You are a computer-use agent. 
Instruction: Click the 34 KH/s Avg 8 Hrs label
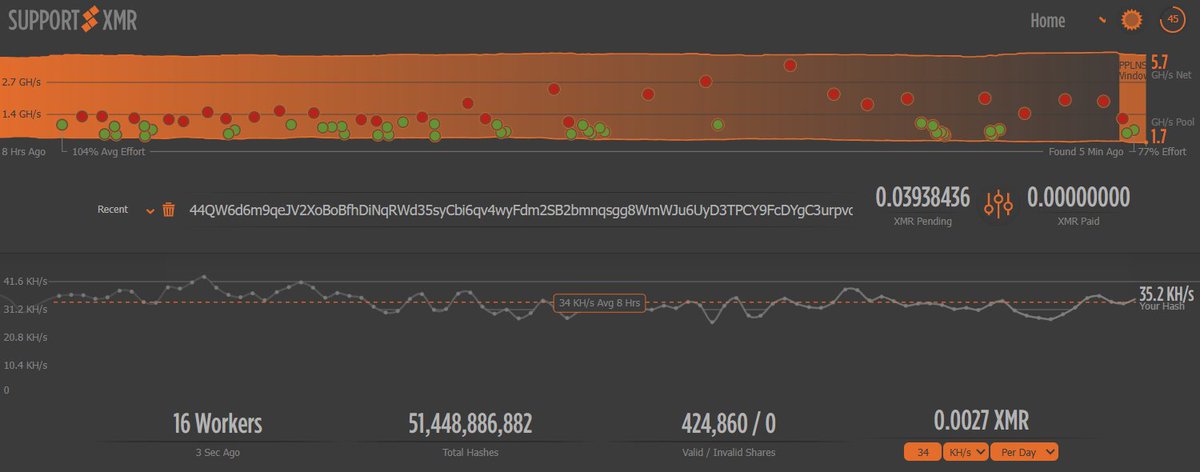click(599, 302)
